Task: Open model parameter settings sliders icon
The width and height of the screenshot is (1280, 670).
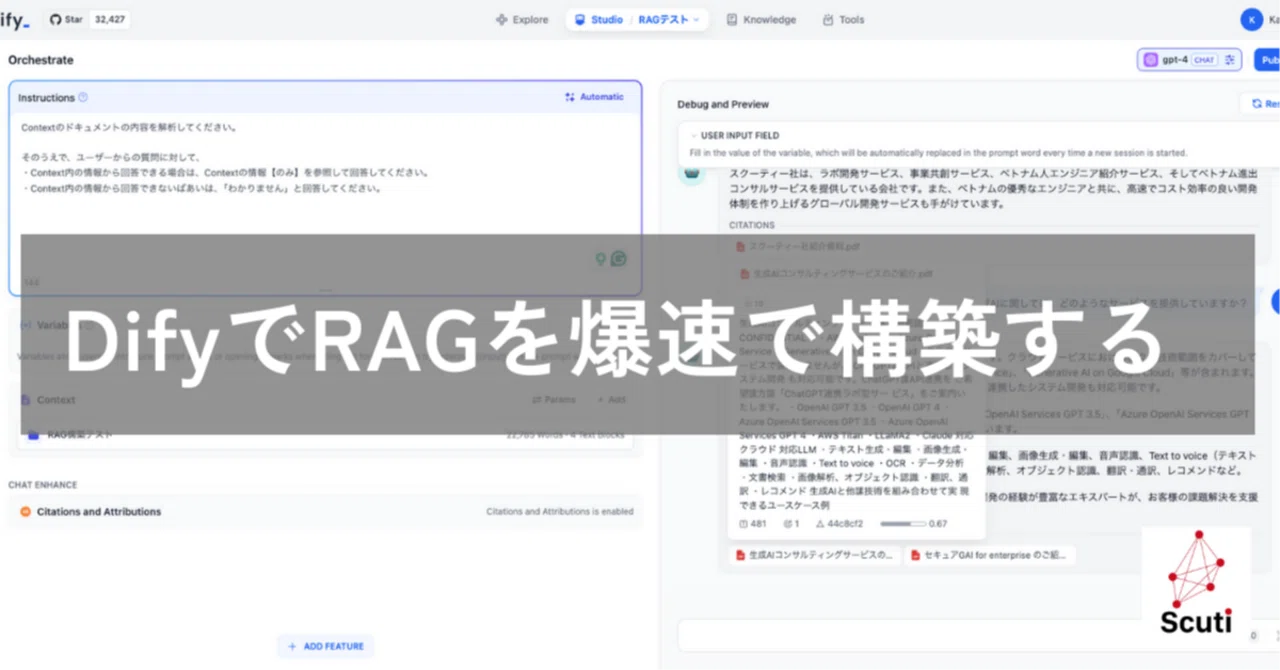Action: 1230,60
